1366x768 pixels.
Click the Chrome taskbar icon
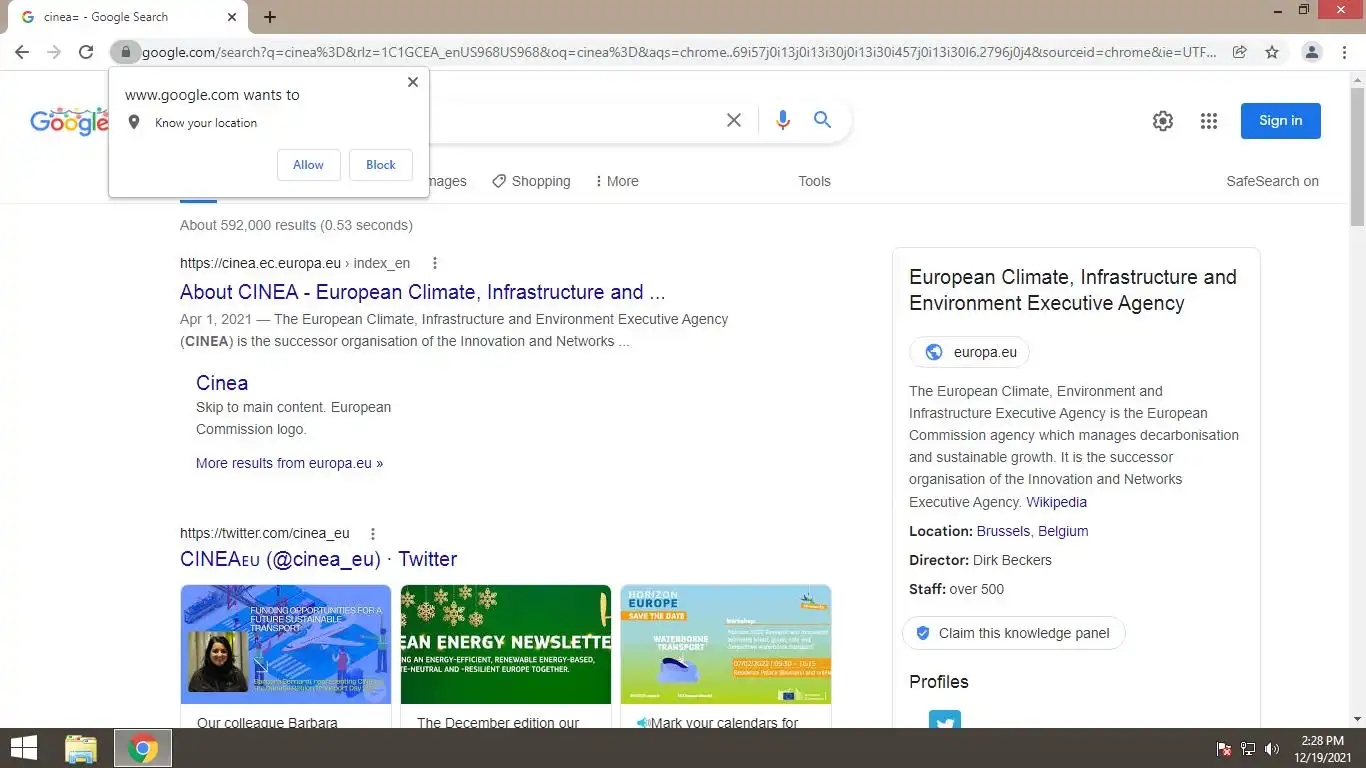tap(143, 748)
